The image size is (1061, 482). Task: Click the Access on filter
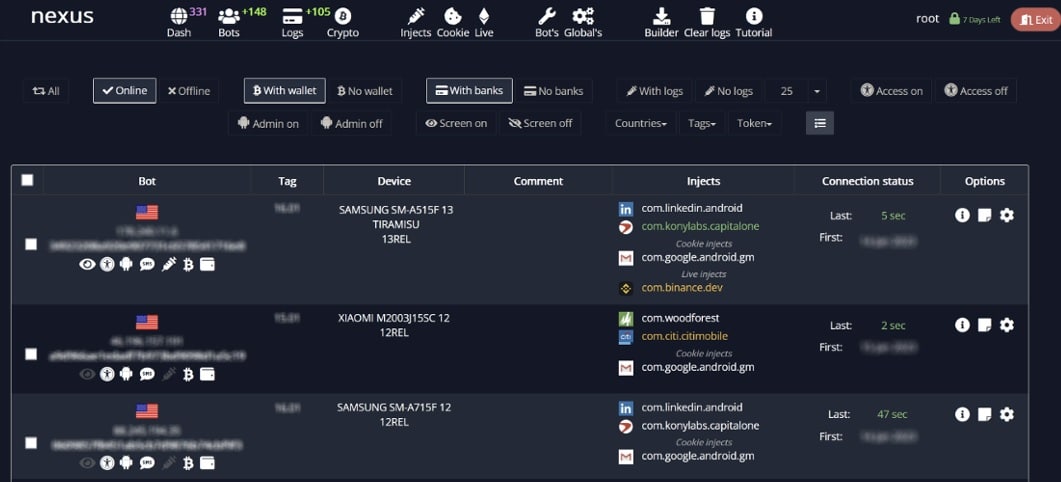(x=891, y=91)
